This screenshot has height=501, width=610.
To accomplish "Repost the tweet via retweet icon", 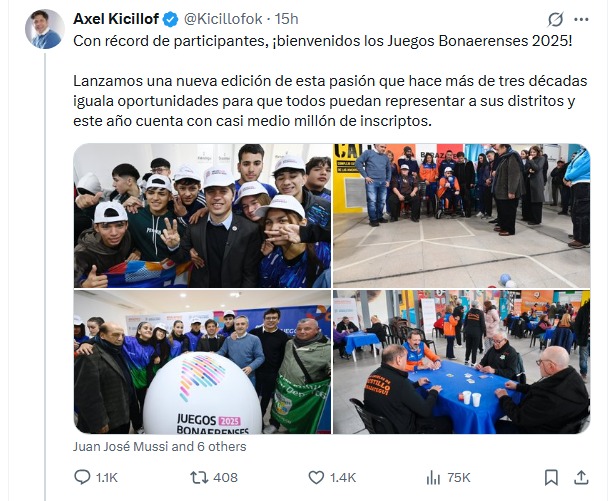I will click(199, 477).
